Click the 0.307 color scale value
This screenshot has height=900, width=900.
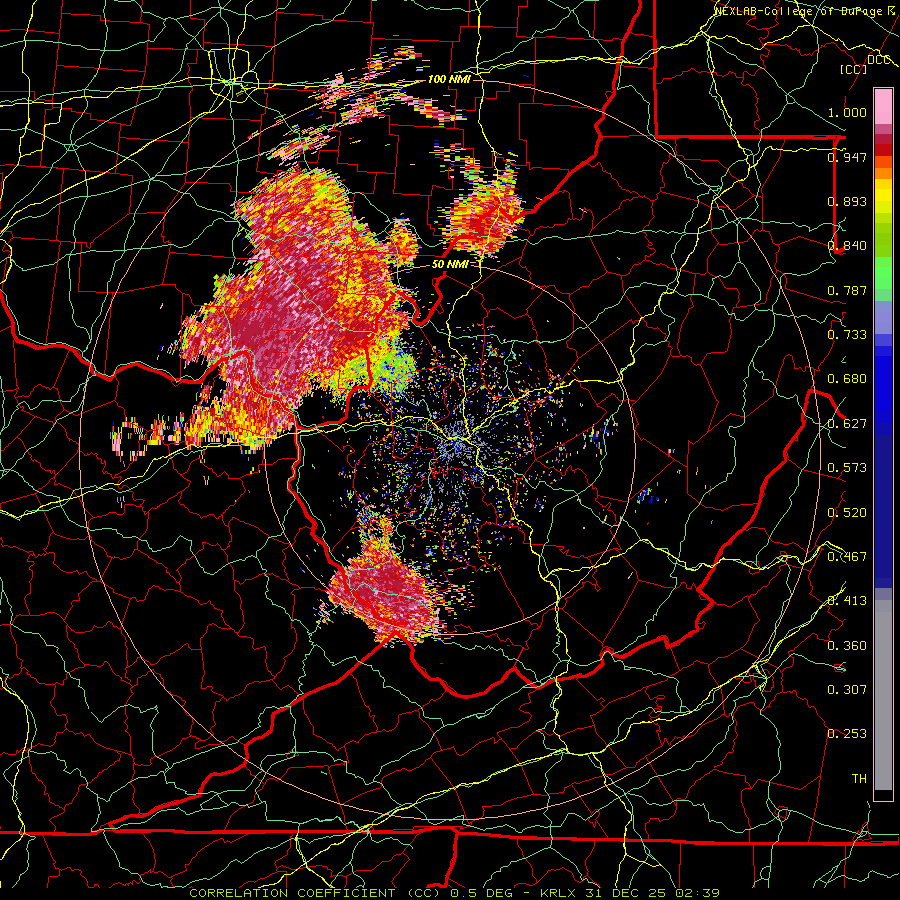pyautogui.click(x=847, y=690)
